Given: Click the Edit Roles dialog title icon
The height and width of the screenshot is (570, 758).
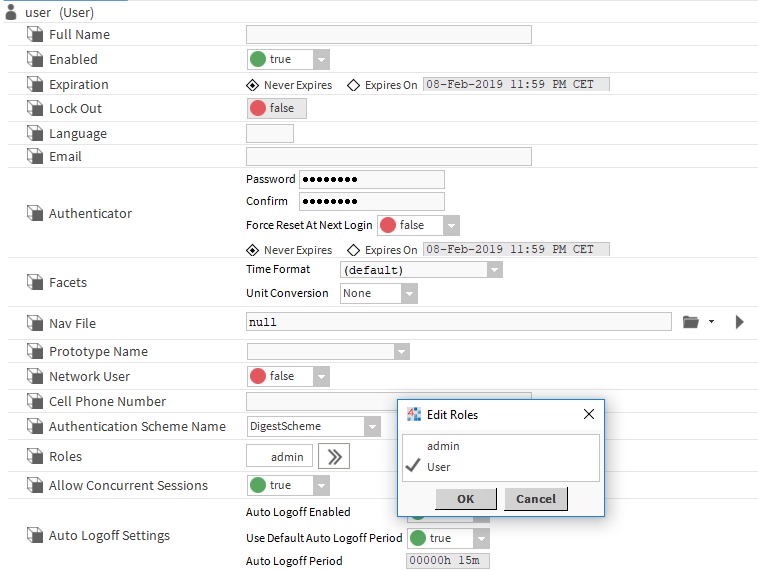Looking at the screenshot, I should (414, 414).
